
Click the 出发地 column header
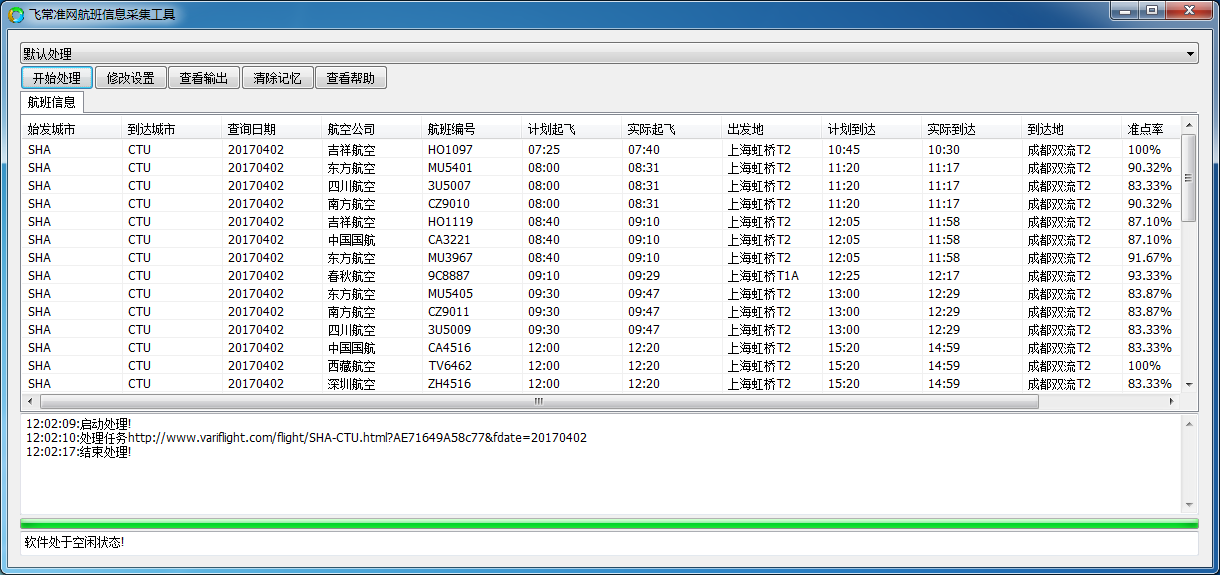click(772, 129)
